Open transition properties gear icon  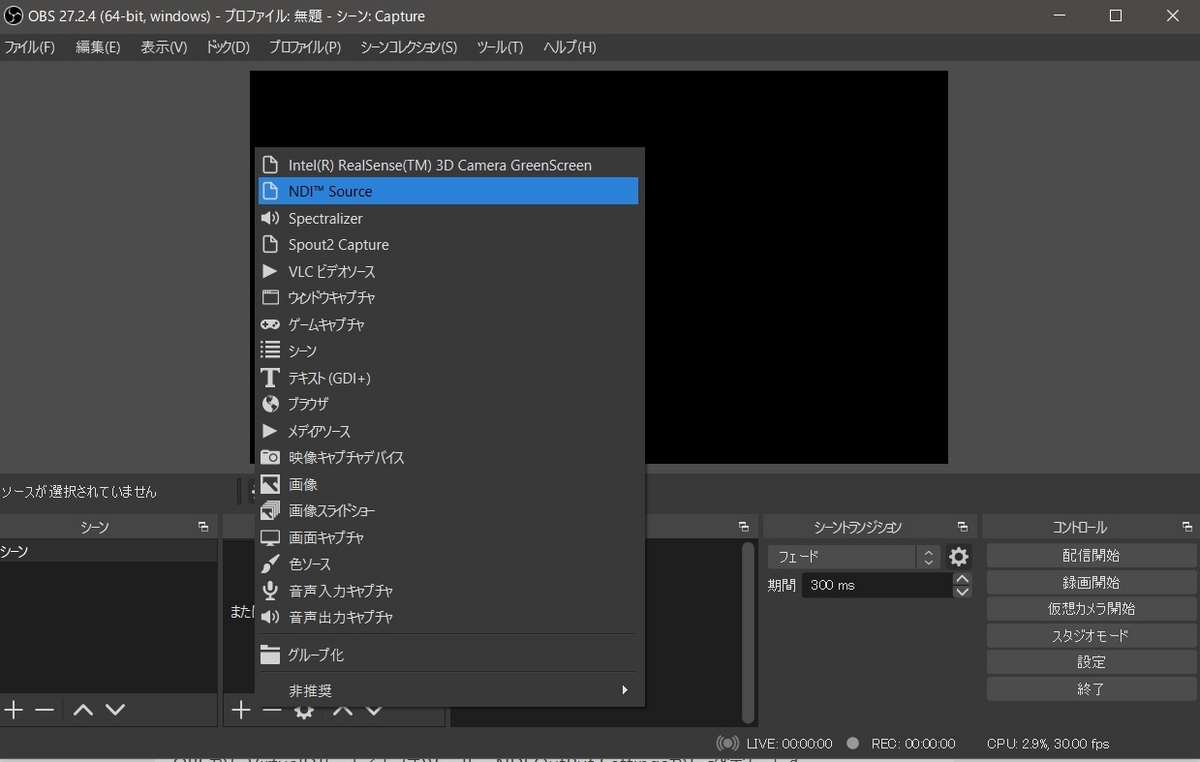[959, 557]
